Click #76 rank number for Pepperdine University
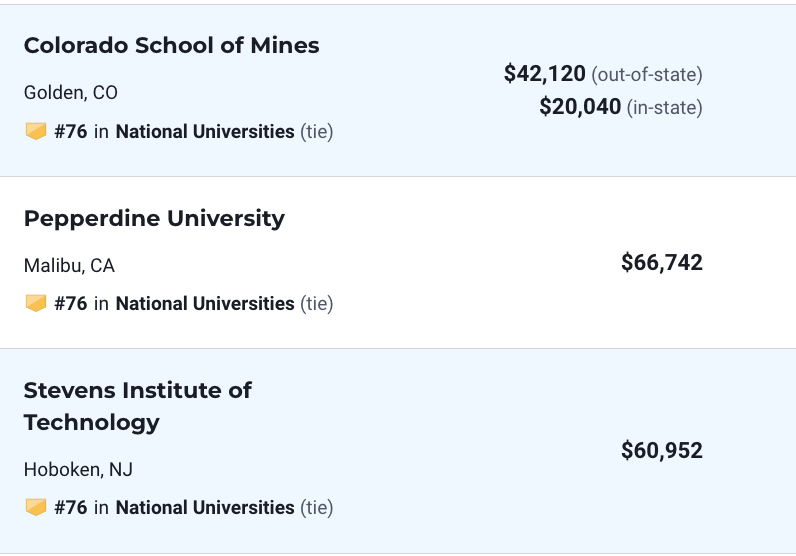Viewport: 796px width, 556px height. pos(71,304)
